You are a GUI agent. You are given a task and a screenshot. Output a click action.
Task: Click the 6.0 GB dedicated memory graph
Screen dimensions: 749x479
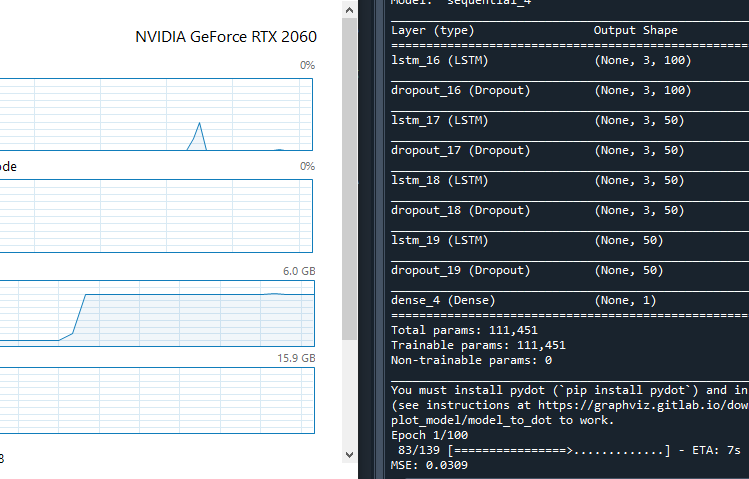157,316
